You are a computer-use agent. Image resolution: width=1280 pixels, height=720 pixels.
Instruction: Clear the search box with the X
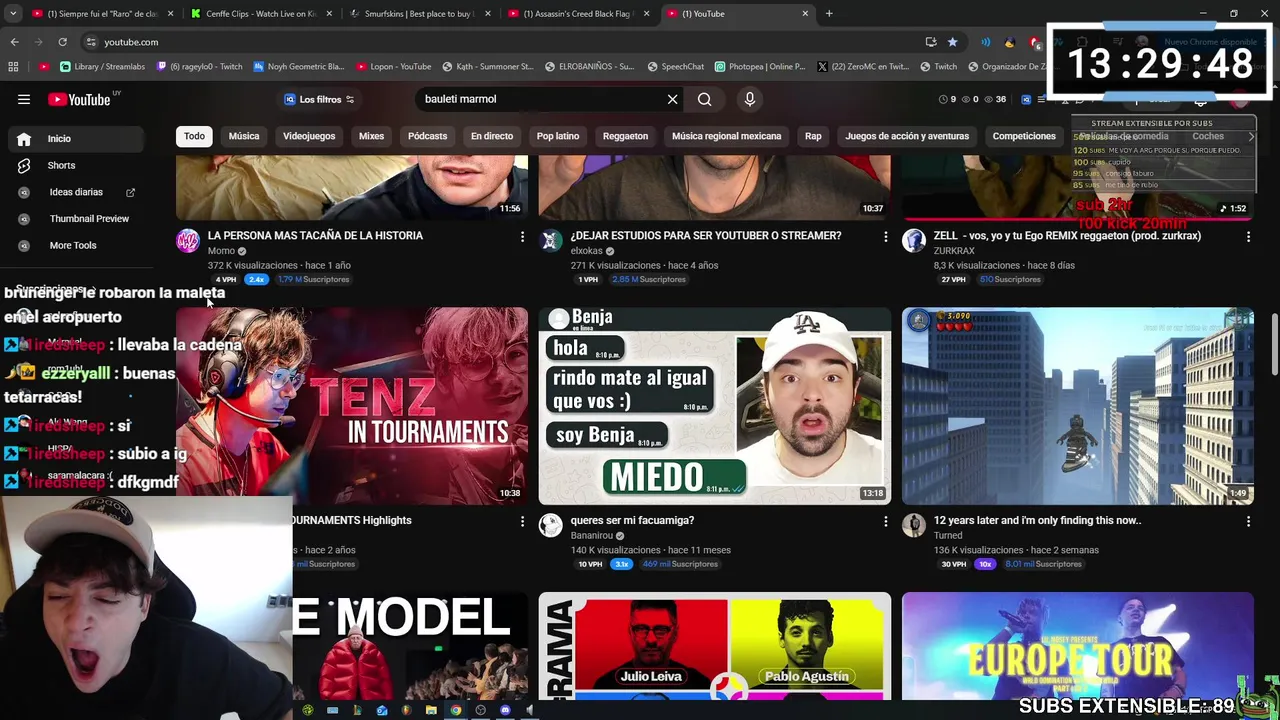coord(672,99)
